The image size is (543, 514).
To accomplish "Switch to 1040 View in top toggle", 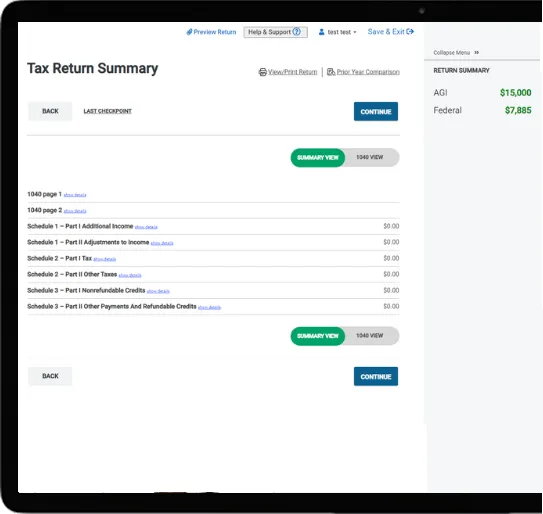I will click(370, 157).
